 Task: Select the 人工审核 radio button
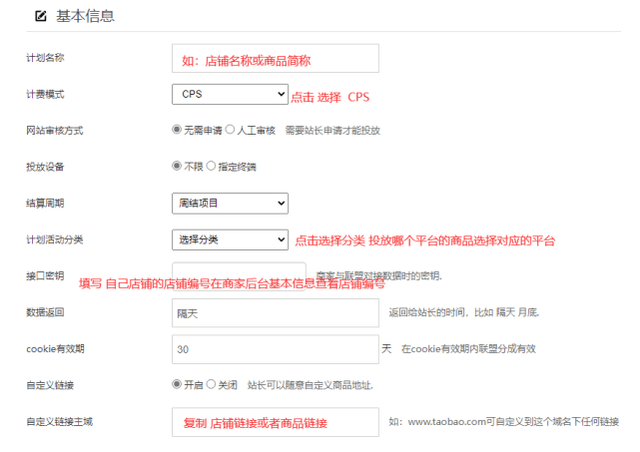tap(230, 130)
